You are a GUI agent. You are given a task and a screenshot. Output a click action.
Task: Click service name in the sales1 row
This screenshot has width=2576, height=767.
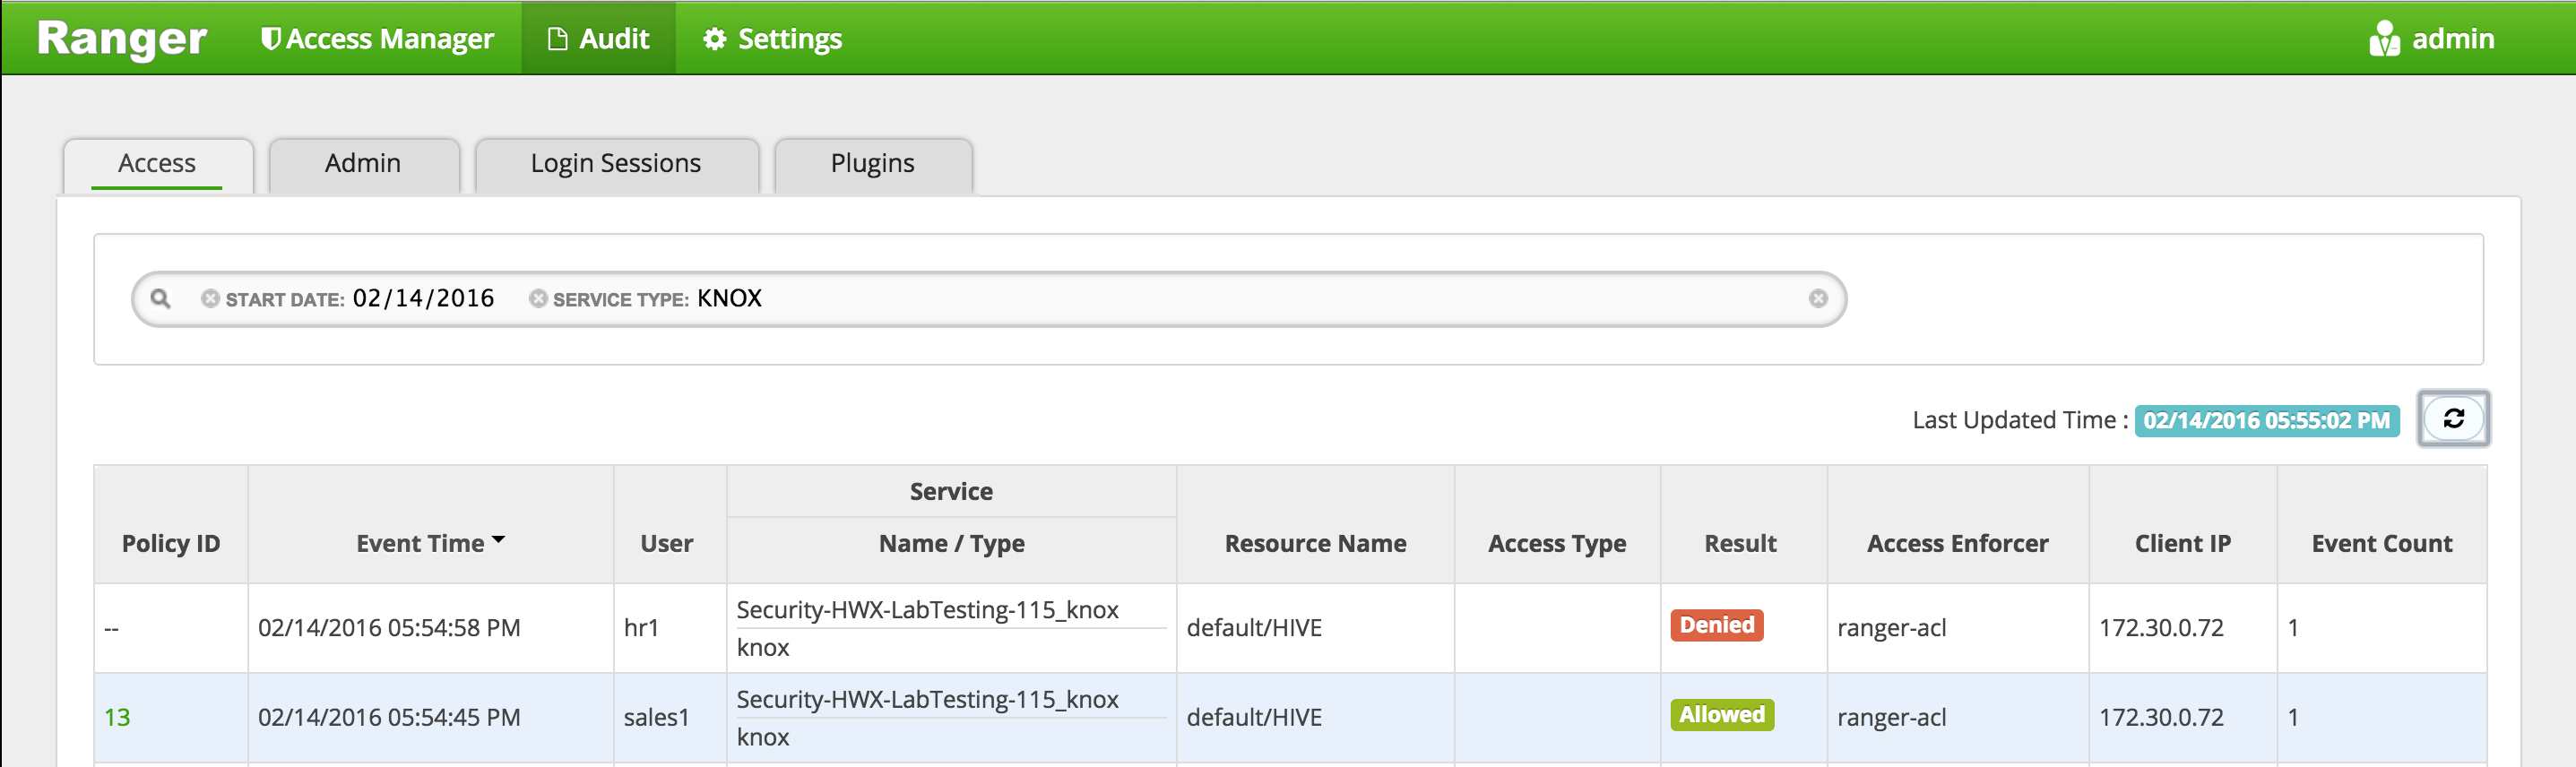point(927,699)
